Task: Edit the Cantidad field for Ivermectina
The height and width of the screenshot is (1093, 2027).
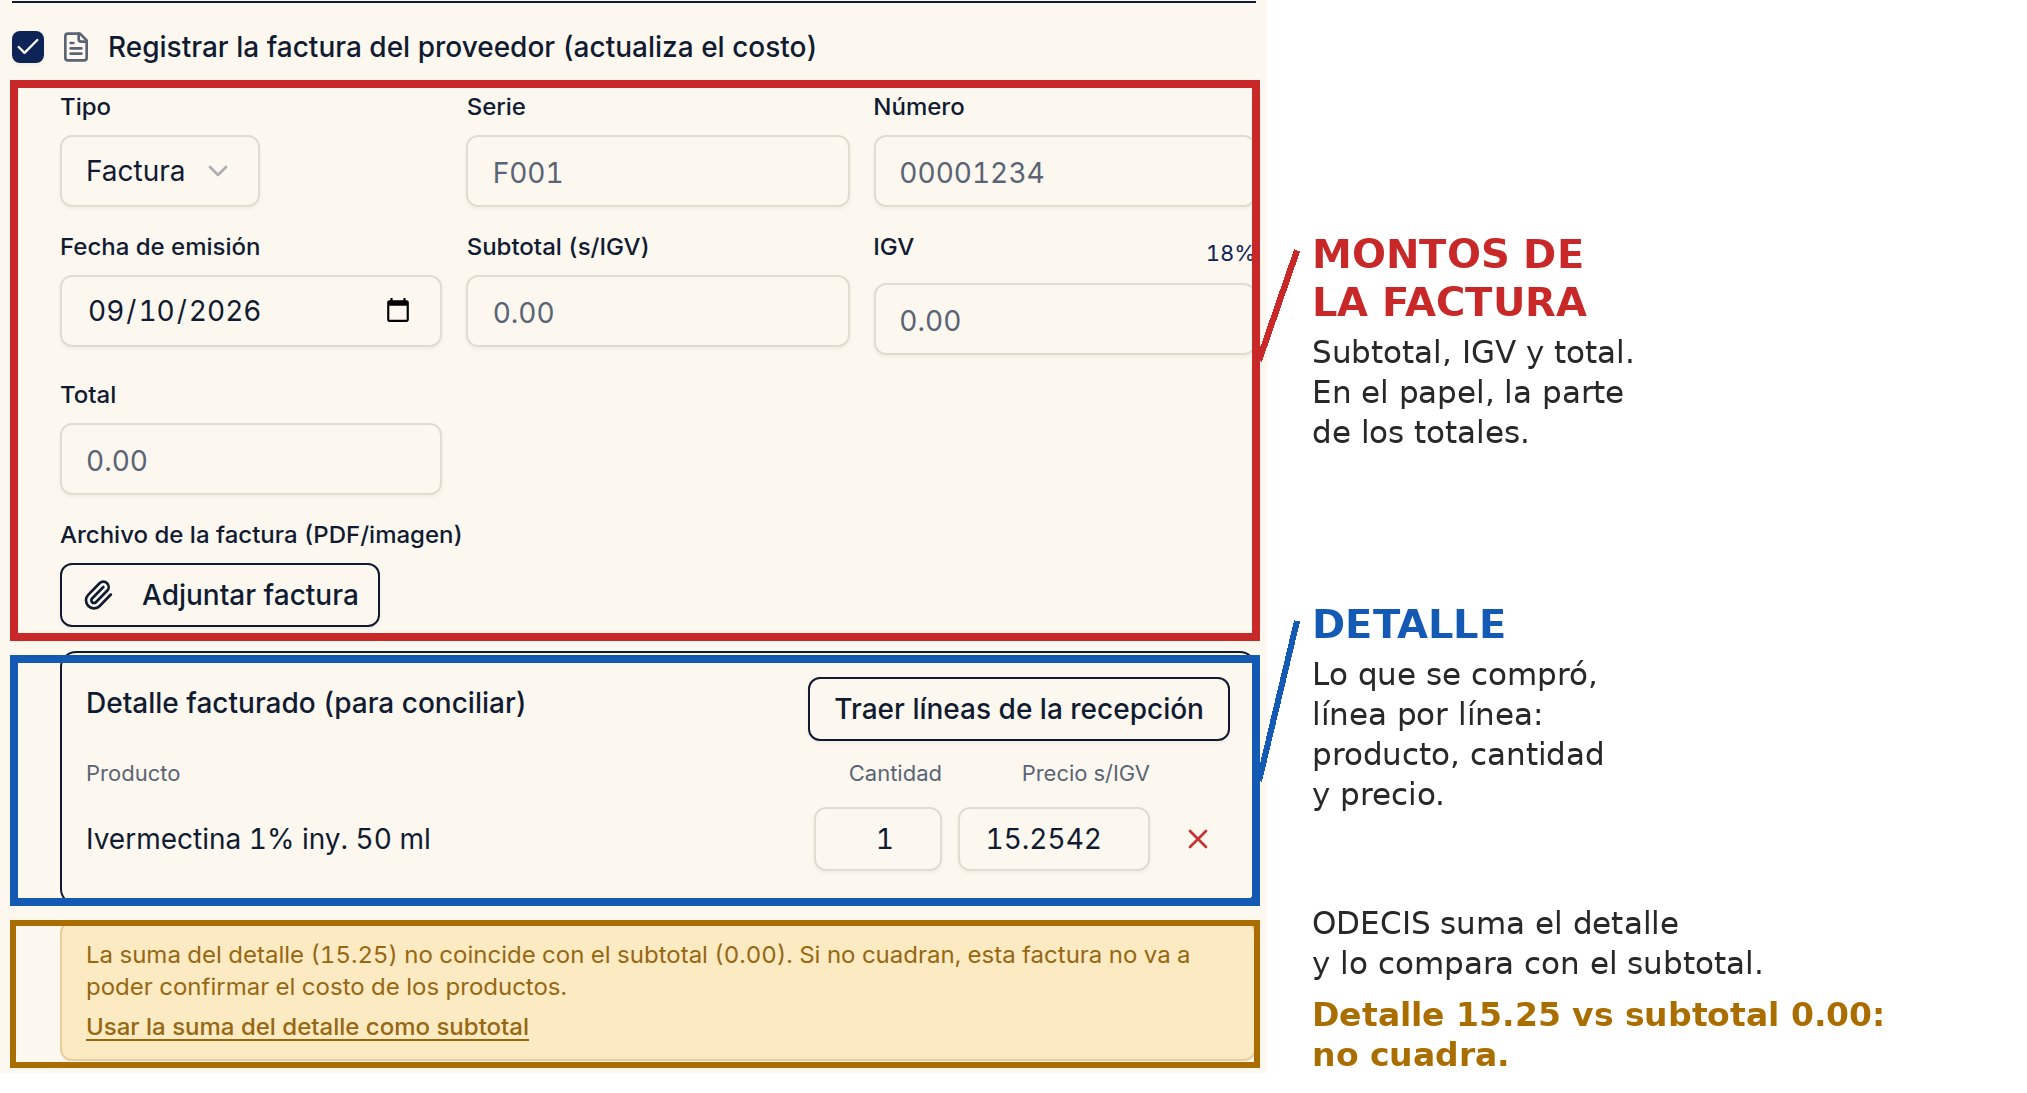Action: (x=878, y=839)
